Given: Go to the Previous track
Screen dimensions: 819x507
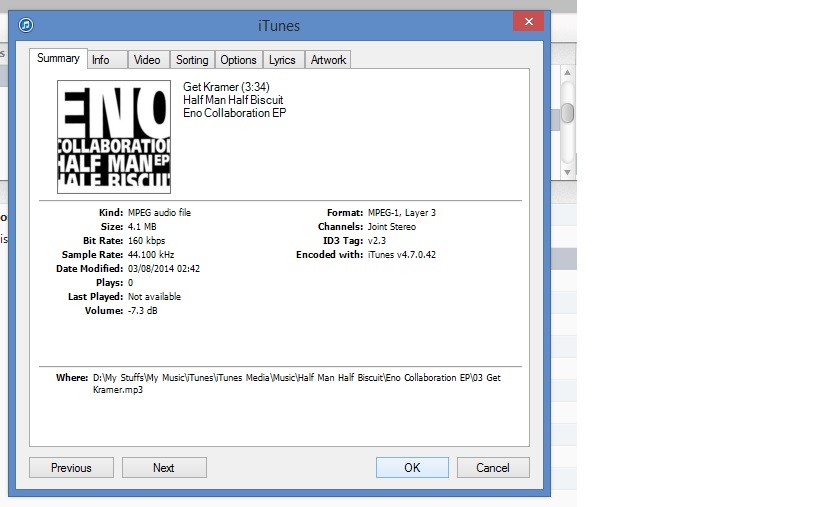Looking at the screenshot, I should pyautogui.click(x=71, y=468).
